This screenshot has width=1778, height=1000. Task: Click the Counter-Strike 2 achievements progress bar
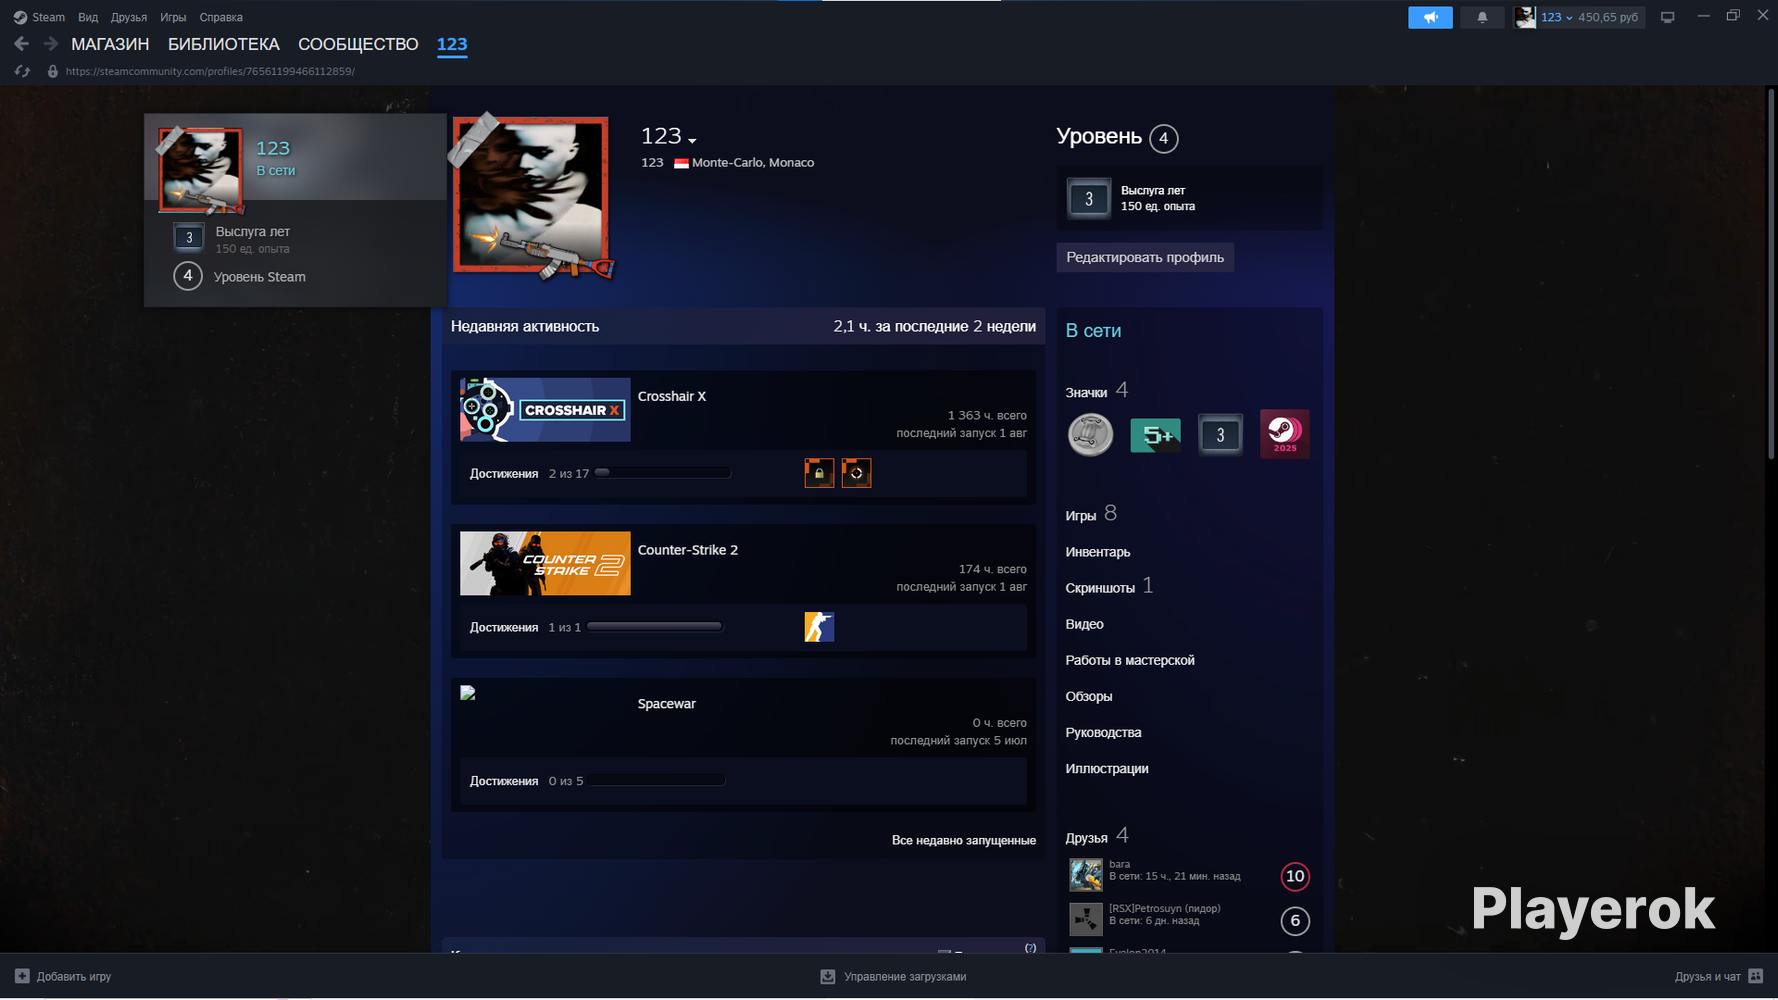click(x=655, y=627)
